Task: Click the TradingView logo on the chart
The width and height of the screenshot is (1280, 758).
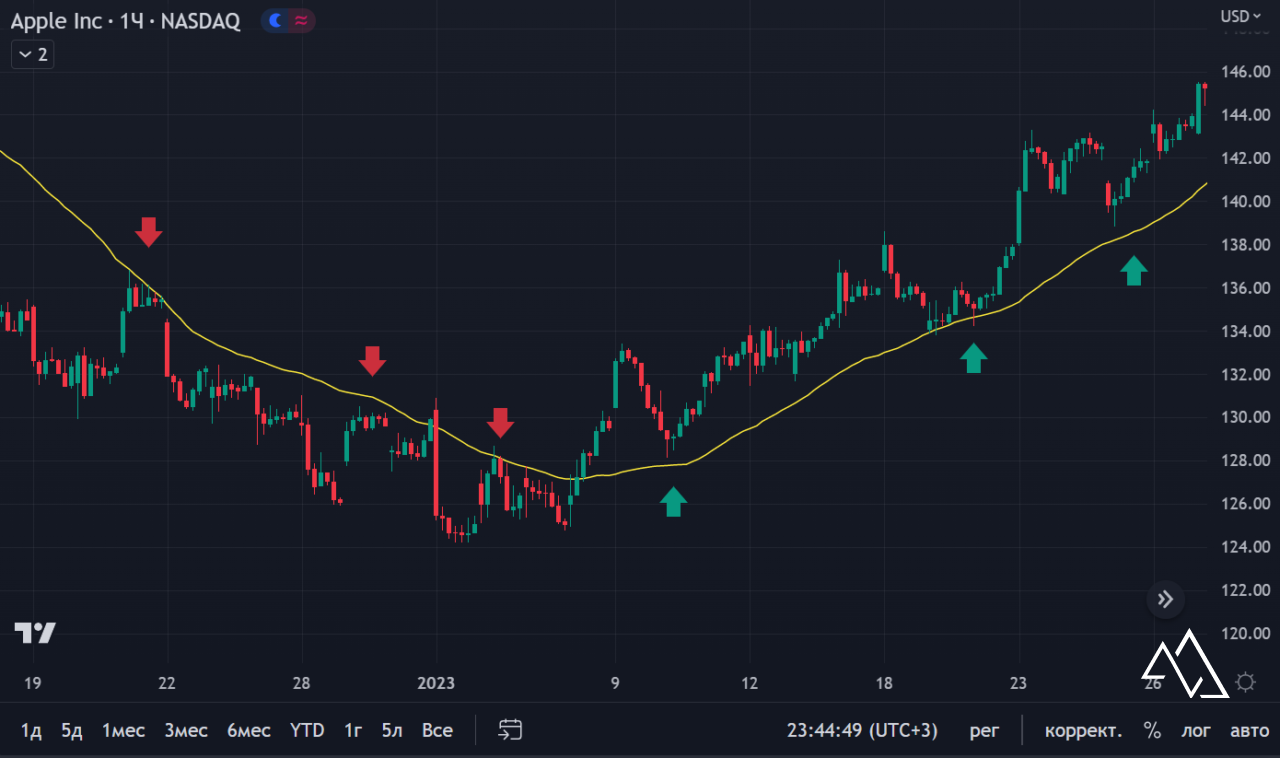Action: coord(35,632)
